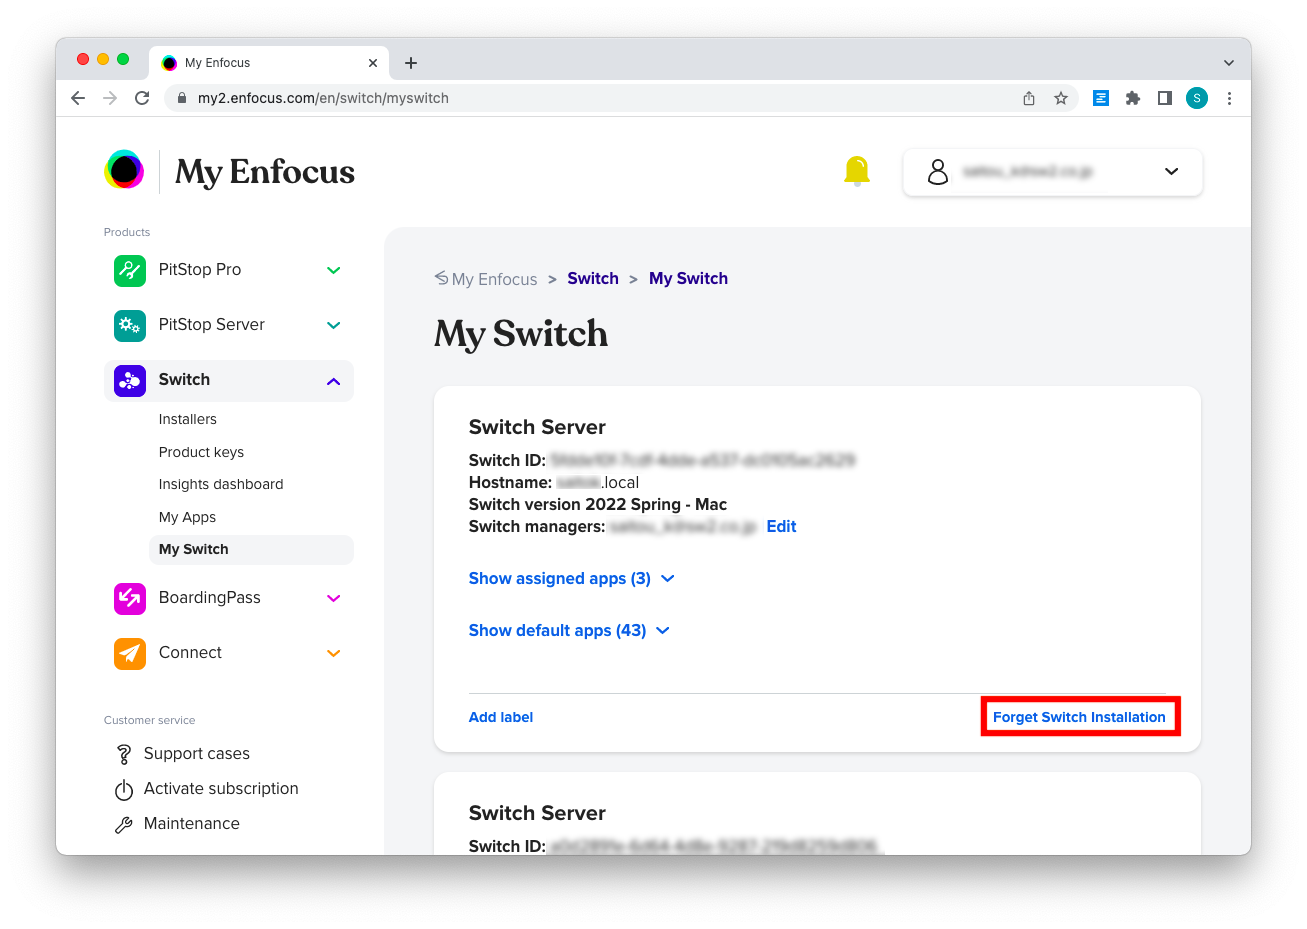Open the Chrome three-dot menu
1307x929 pixels.
point(1229,98)
